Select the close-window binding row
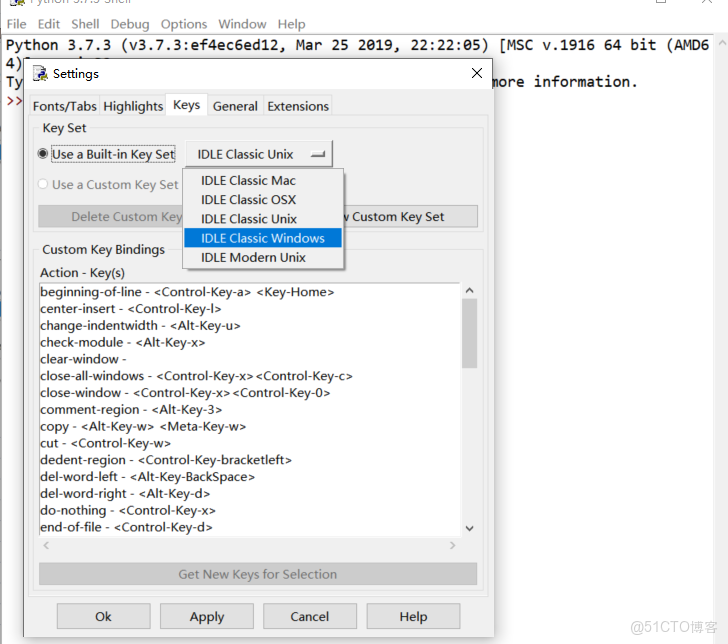 click(x=250, y=393)
